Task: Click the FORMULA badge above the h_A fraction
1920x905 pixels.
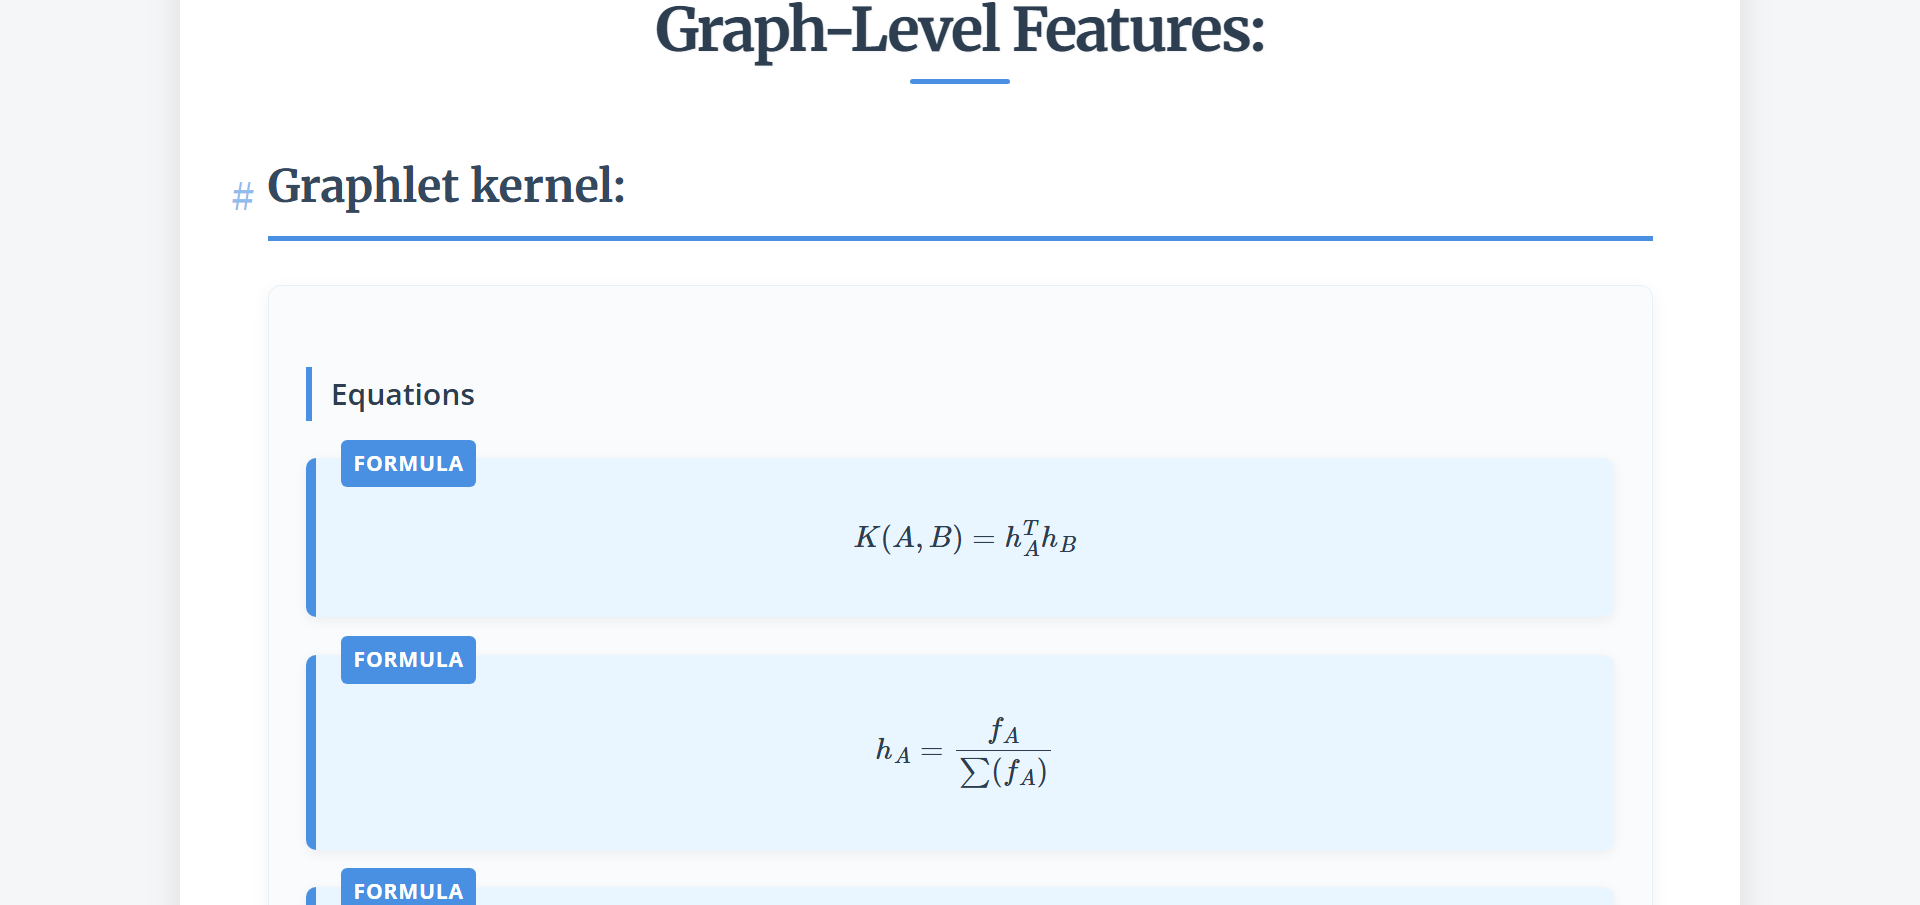Action: pyautogui.click(x=408, y=660)
